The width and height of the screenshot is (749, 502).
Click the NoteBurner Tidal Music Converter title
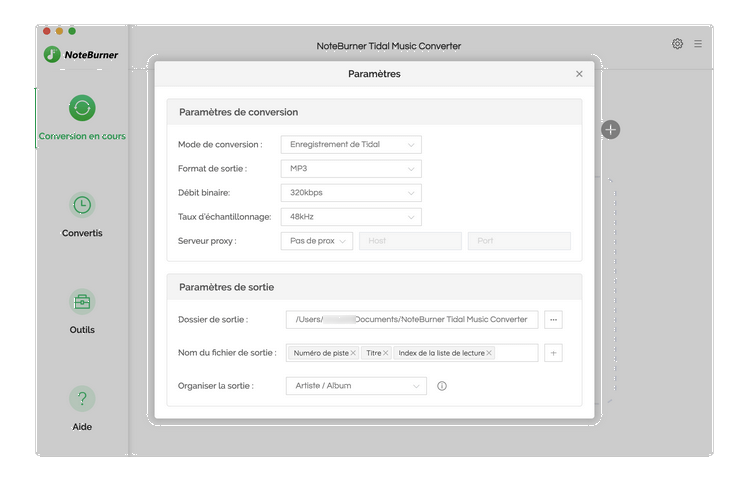[389, 46]
